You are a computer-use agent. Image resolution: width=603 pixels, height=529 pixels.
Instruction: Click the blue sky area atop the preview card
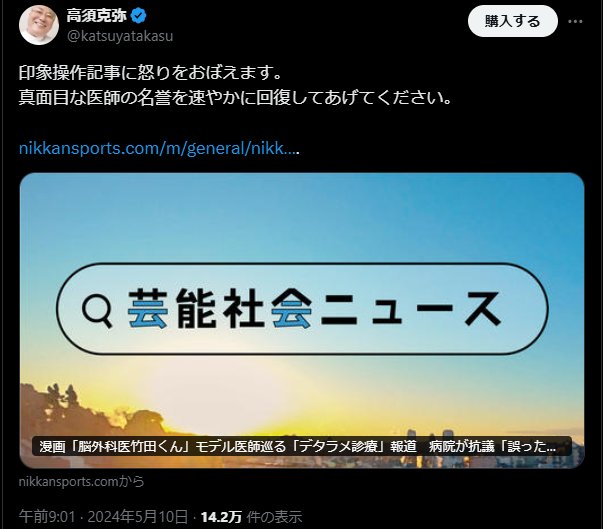point(302,215)
